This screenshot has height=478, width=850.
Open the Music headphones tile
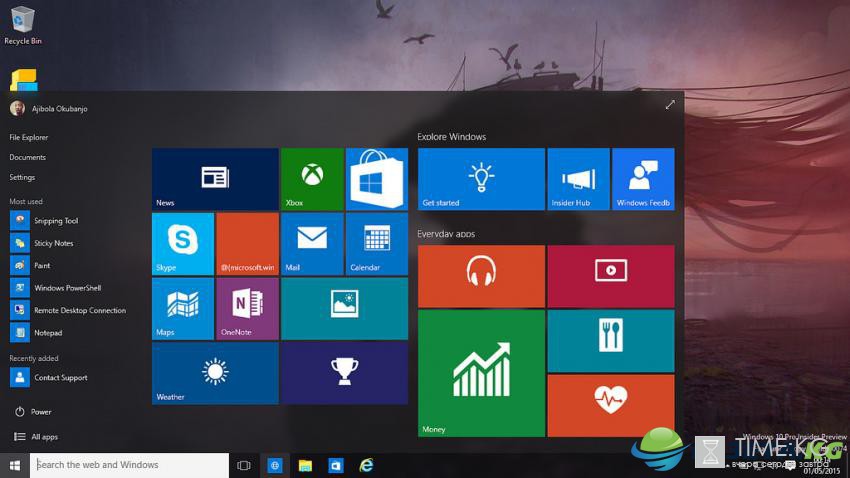click(481, 276)
